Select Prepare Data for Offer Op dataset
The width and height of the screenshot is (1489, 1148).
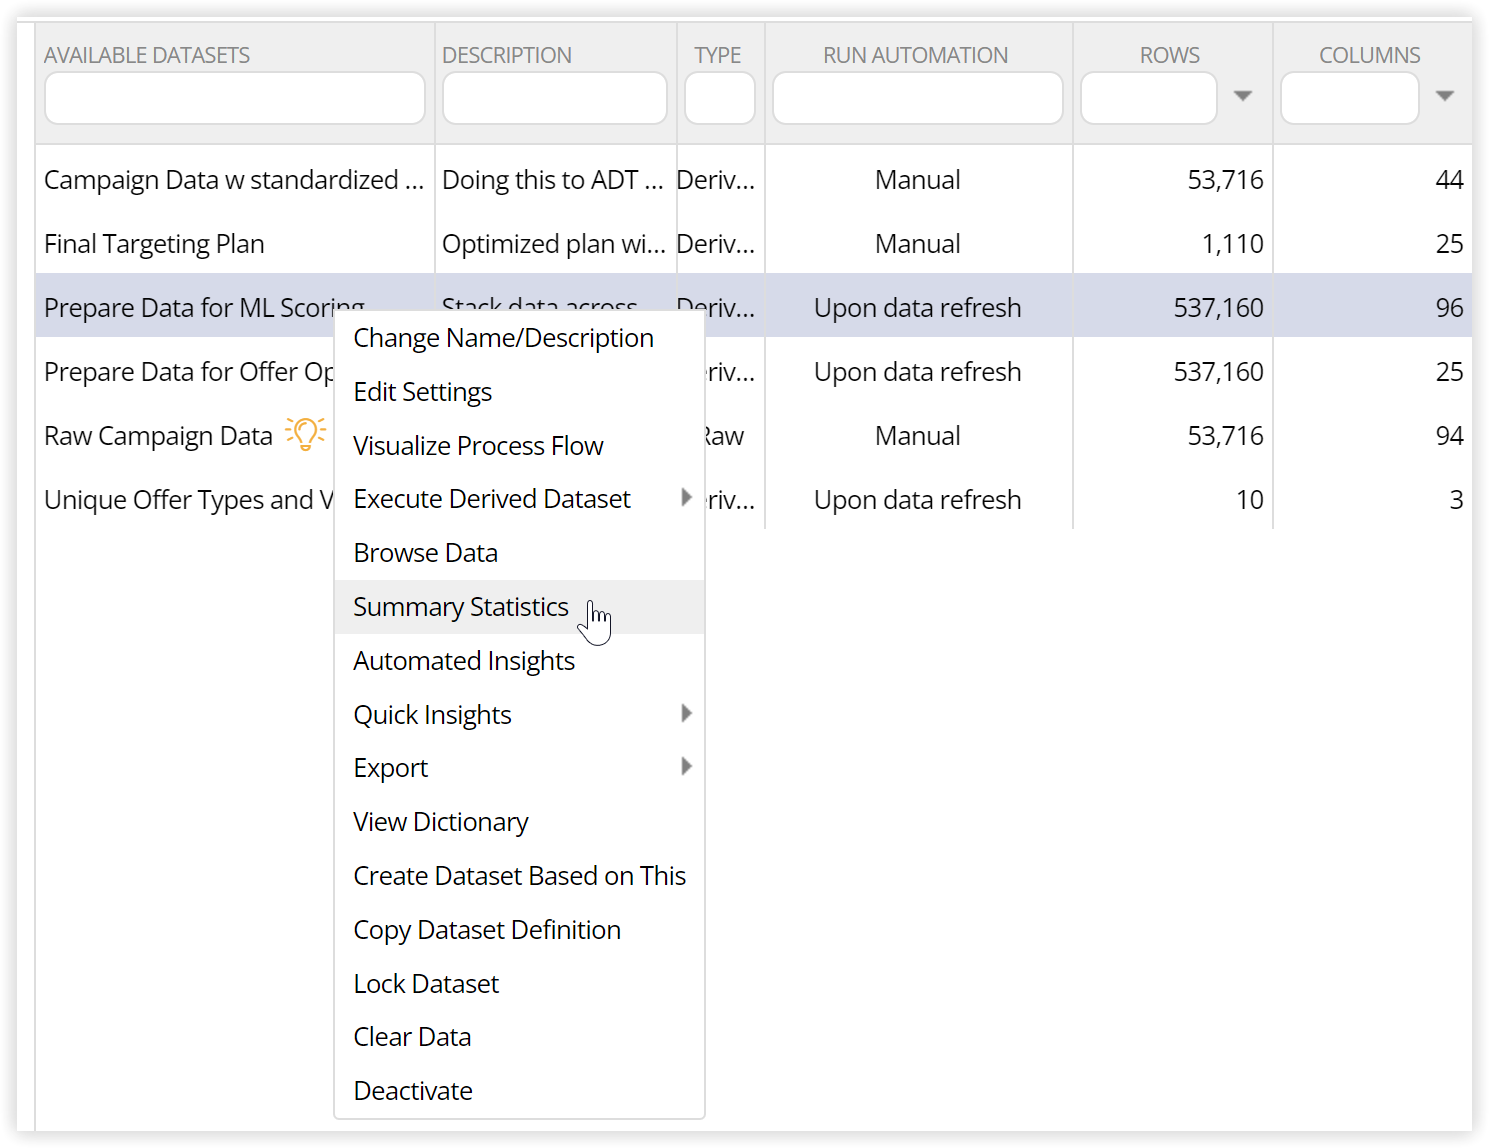(x=189, y=372)
